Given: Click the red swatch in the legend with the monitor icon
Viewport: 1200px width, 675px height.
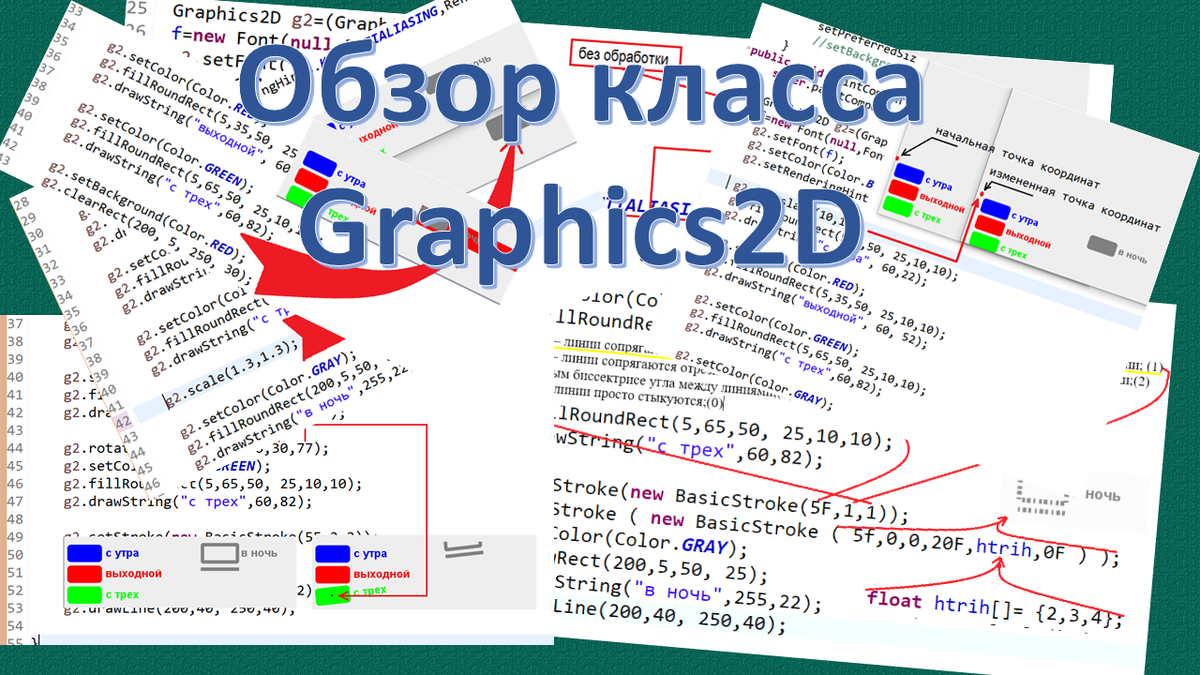Looking at the screenshot, I should [83, 575].
